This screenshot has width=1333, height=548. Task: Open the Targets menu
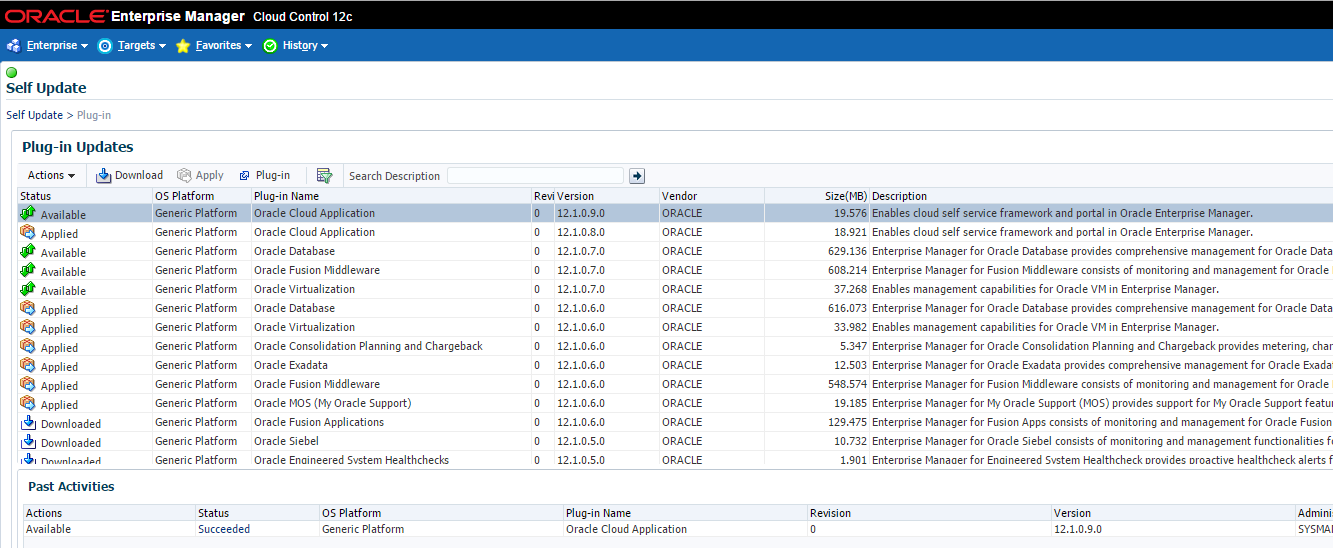pos(141,45)
